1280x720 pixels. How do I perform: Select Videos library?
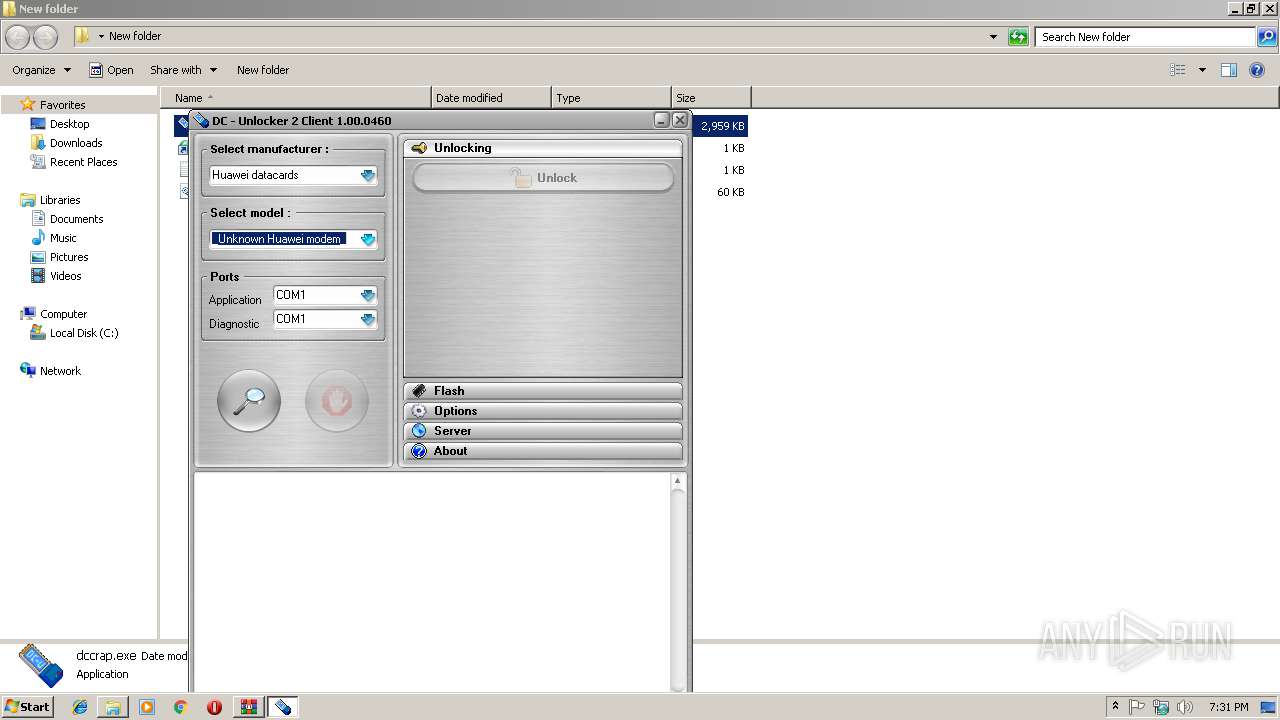(66, 276)
